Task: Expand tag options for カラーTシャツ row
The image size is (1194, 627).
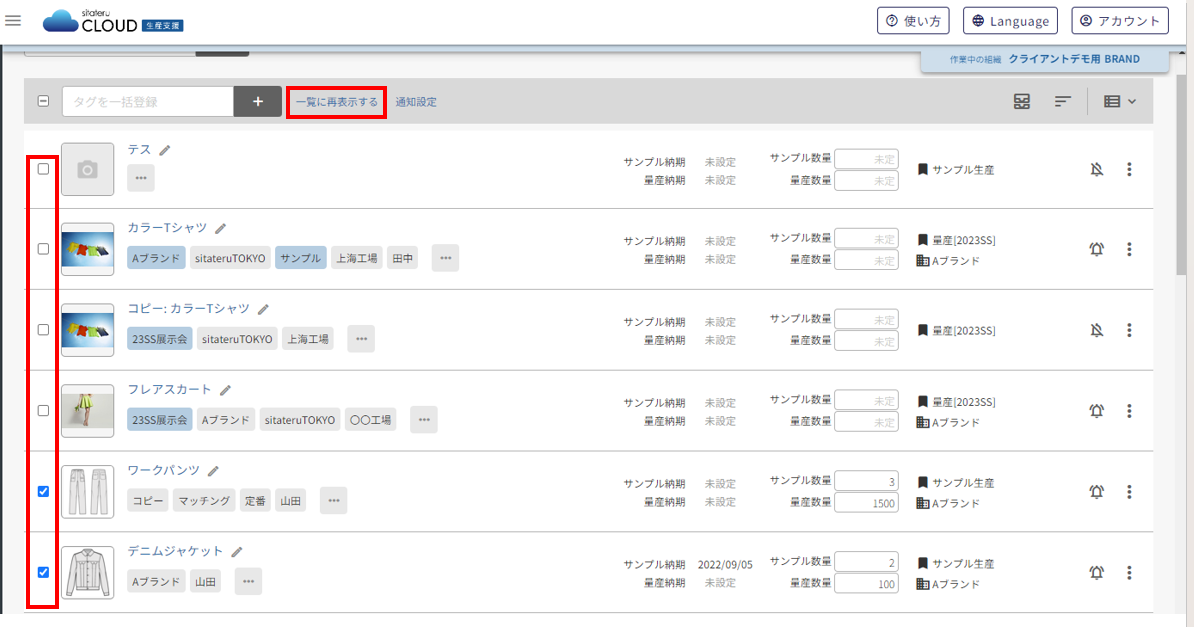Action: pos(445,258)
